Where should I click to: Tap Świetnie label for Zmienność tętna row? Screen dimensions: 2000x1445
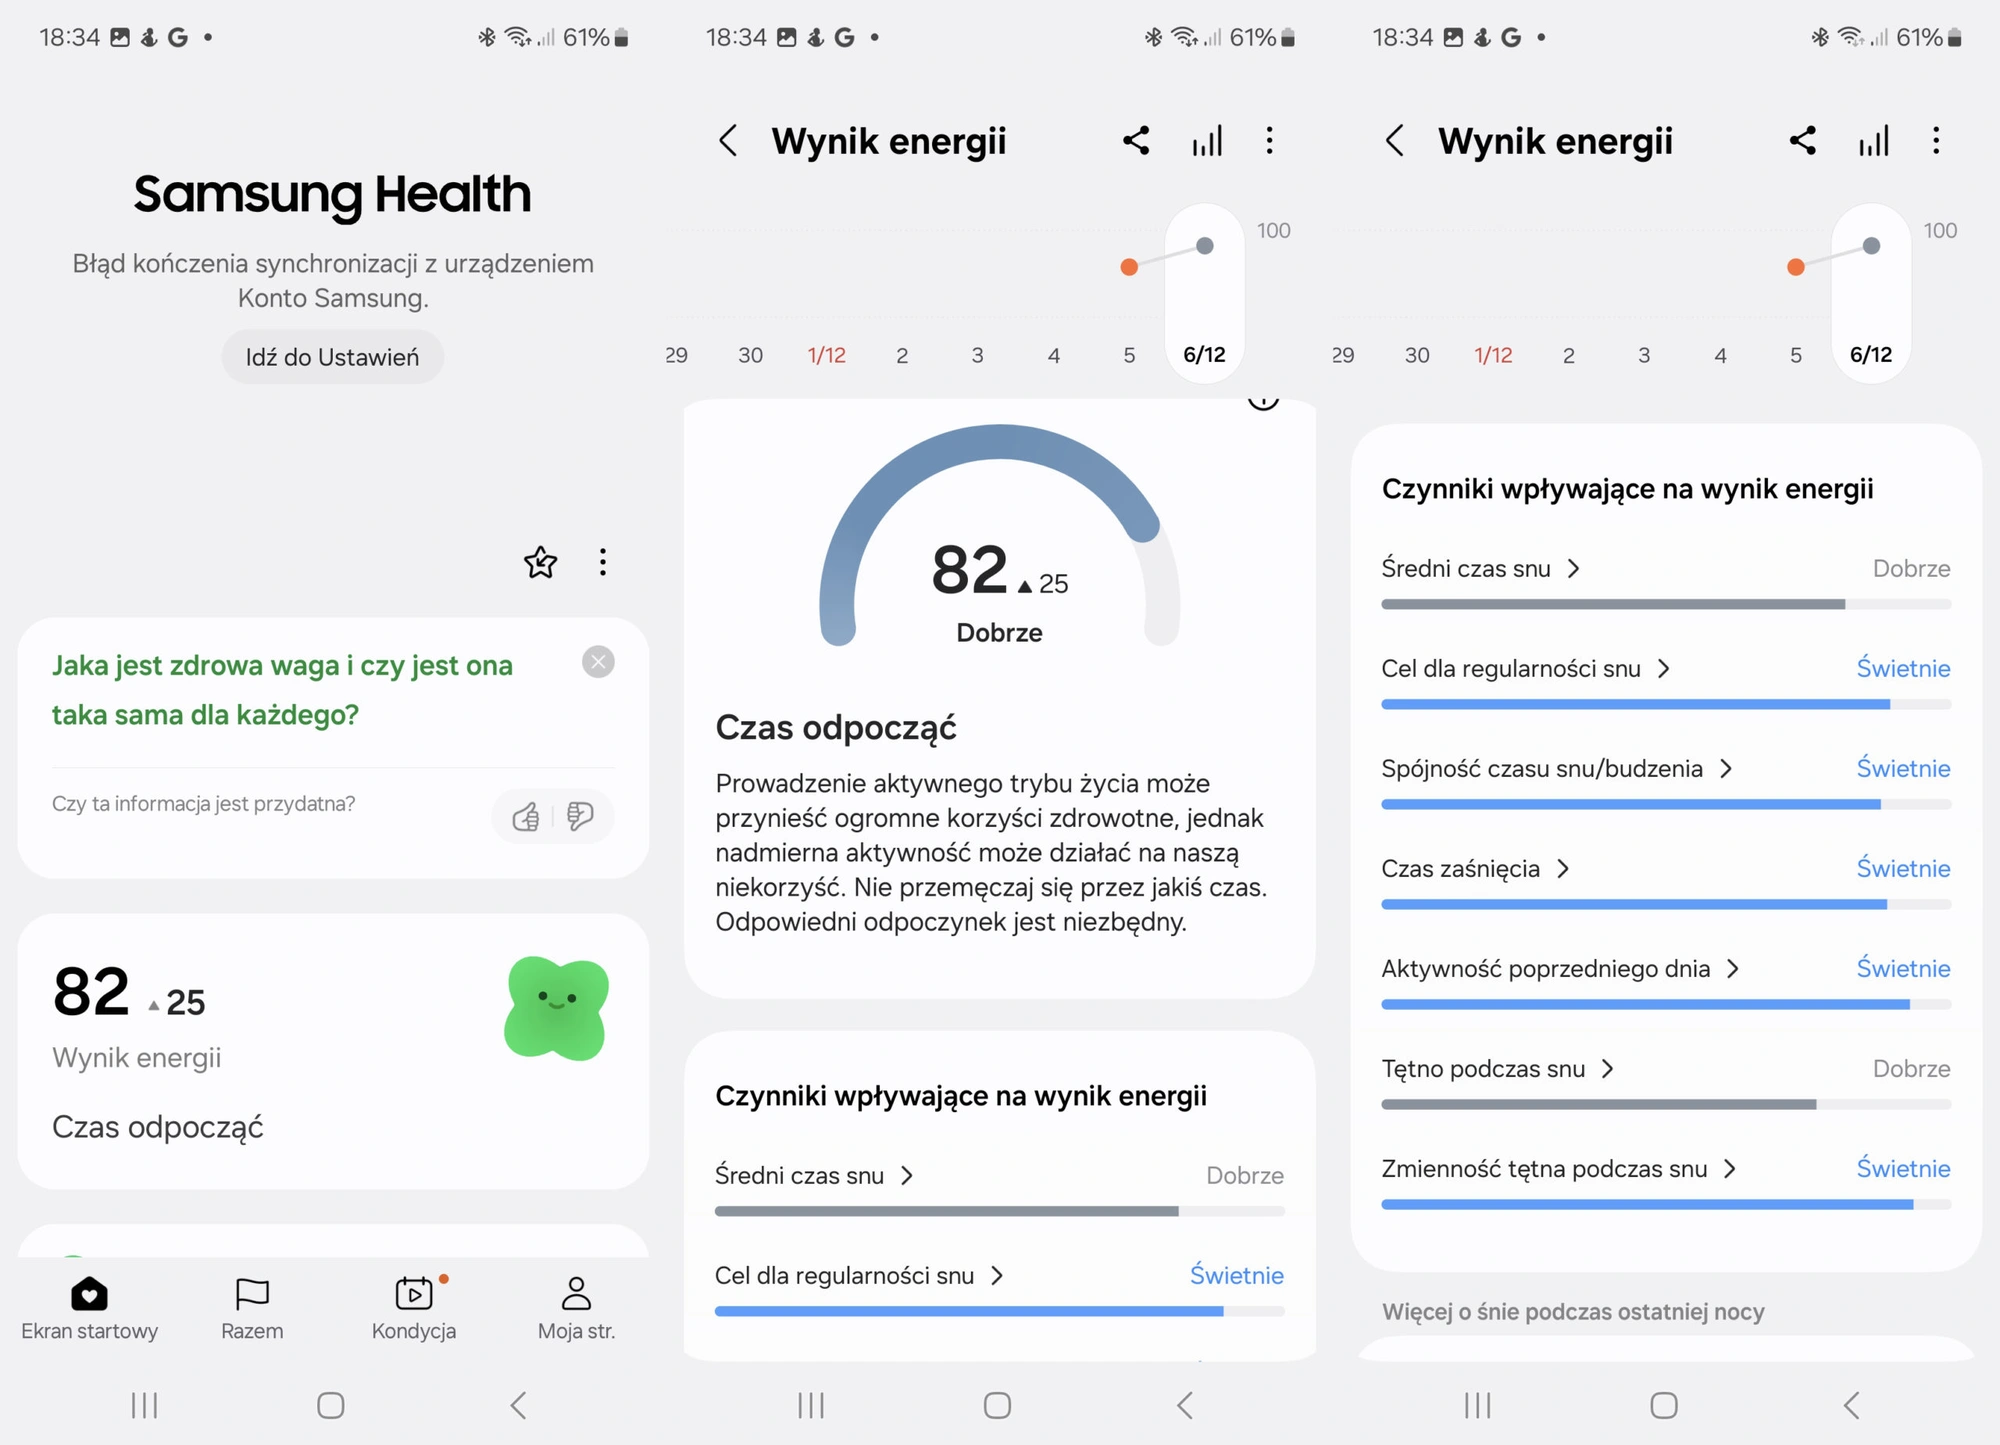point(1903,1168)
